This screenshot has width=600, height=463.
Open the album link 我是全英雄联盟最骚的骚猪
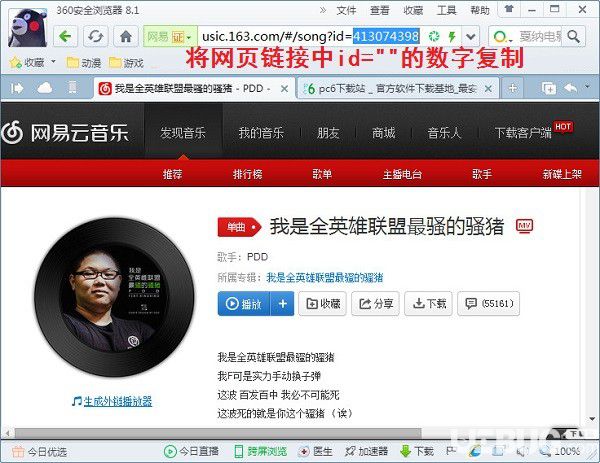(x=324, y=277)
